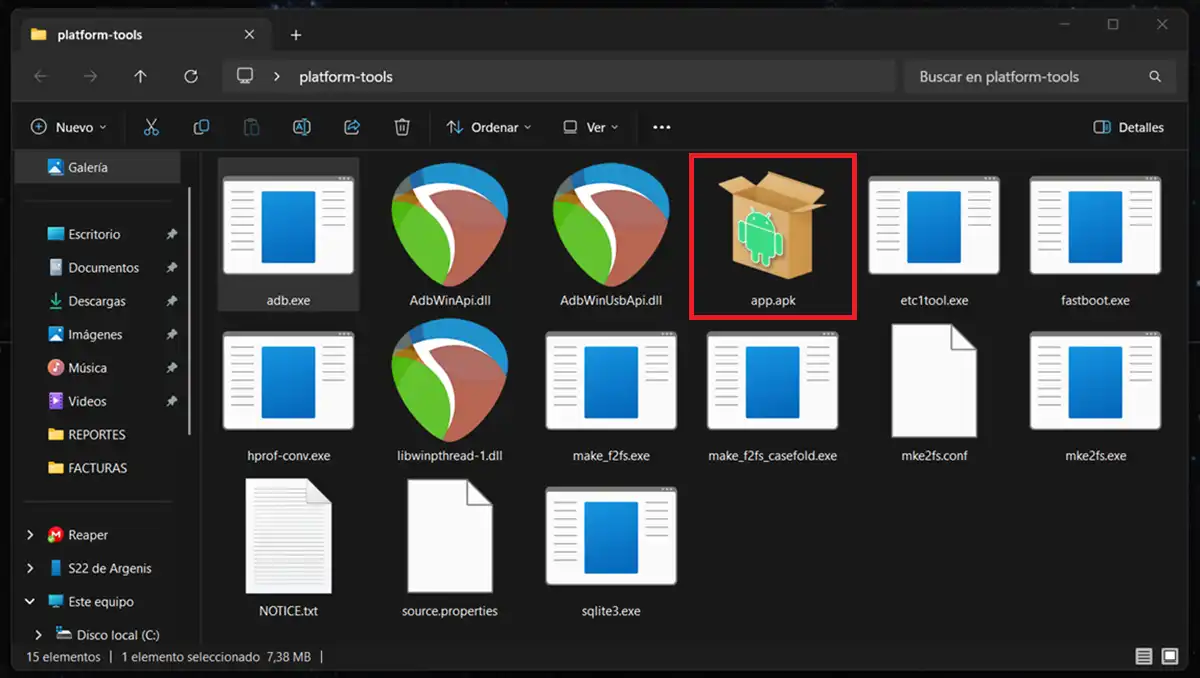Navigate back with the back arrow
The width and height of the screenshot is (1200, 678).
[x=40, y=76]
